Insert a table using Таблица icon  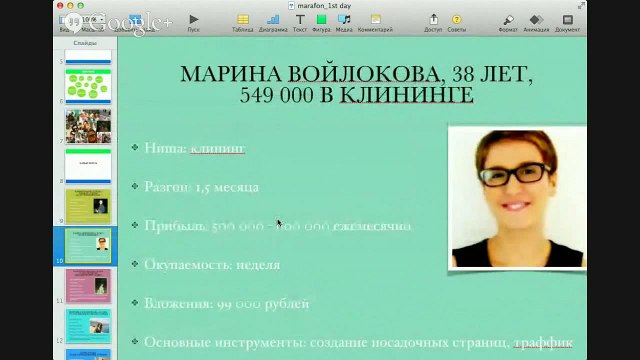coord(243,23)
